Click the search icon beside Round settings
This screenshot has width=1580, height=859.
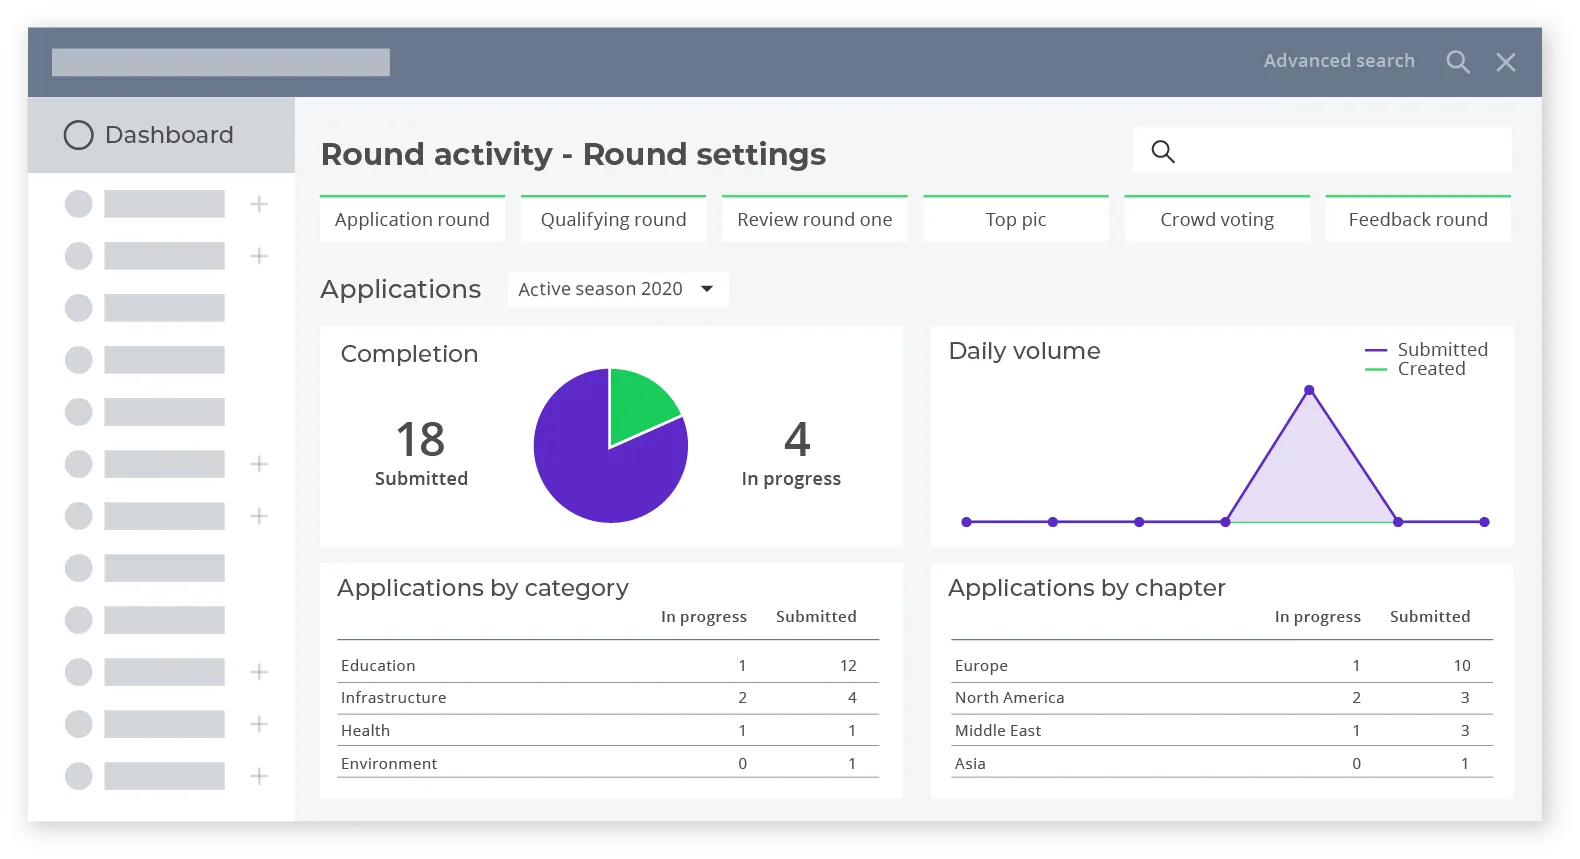(x=1163, y=151)
